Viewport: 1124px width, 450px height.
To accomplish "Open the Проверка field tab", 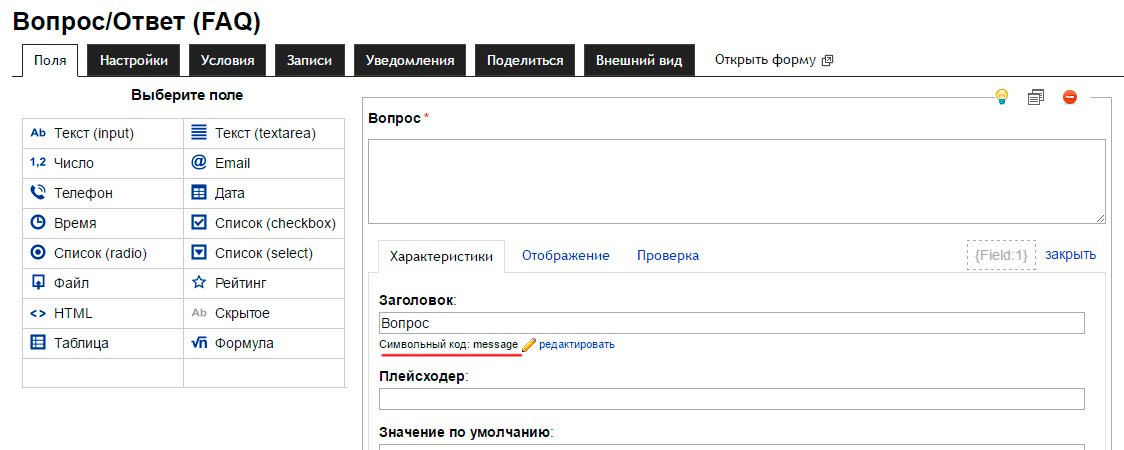I will click(668, 255).
